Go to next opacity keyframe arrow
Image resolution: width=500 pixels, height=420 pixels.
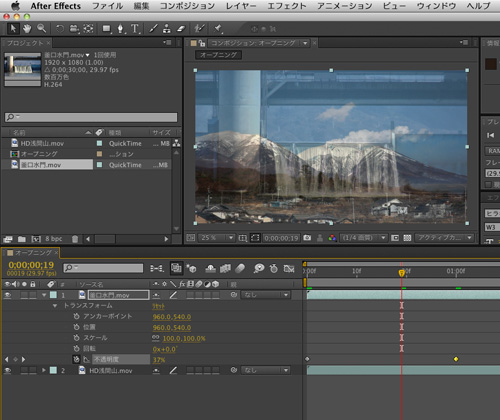tap(23, 360)
